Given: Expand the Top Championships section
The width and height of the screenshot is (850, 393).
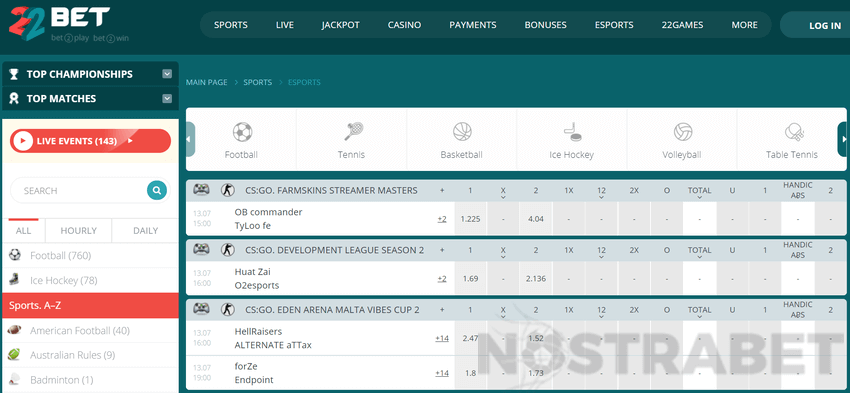Looking at the screenshot, I should pos(167,74).
